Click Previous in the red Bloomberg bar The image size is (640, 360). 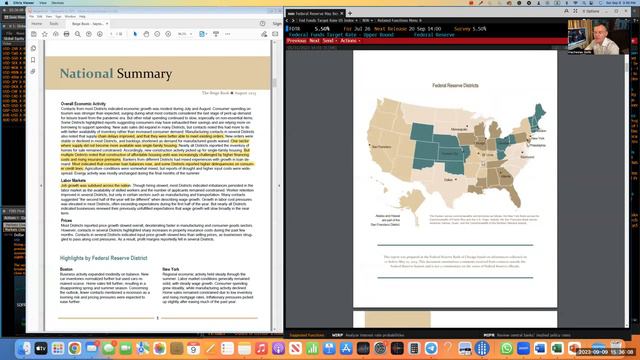(x=296, y=41)
